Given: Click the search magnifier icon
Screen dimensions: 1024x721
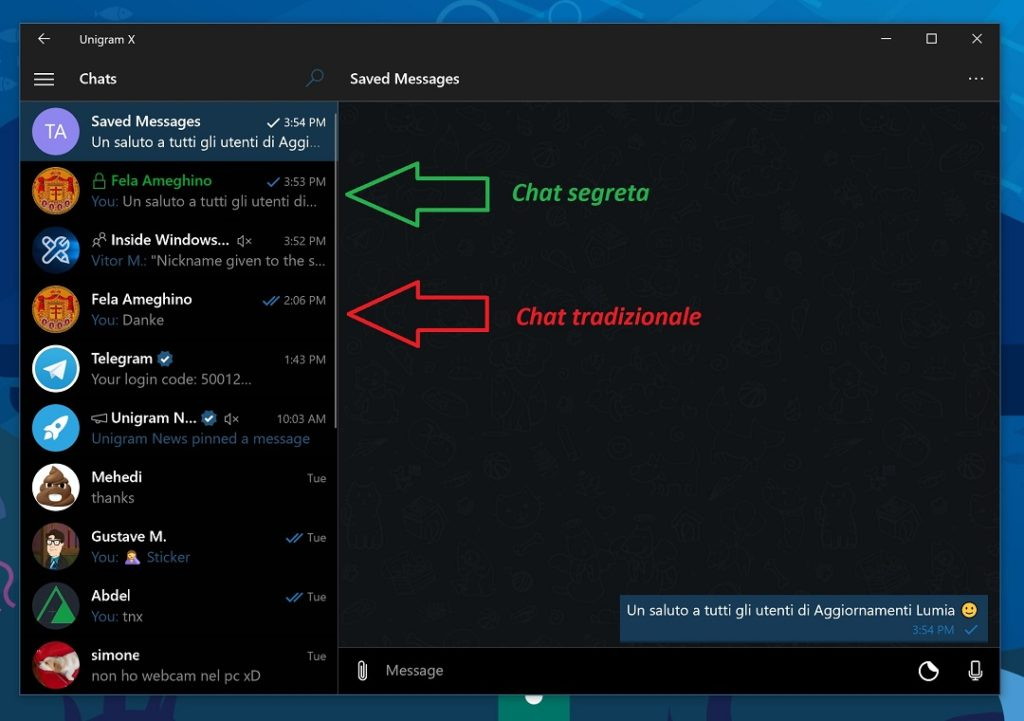Looking at the screenshot, I should point(315,78).
